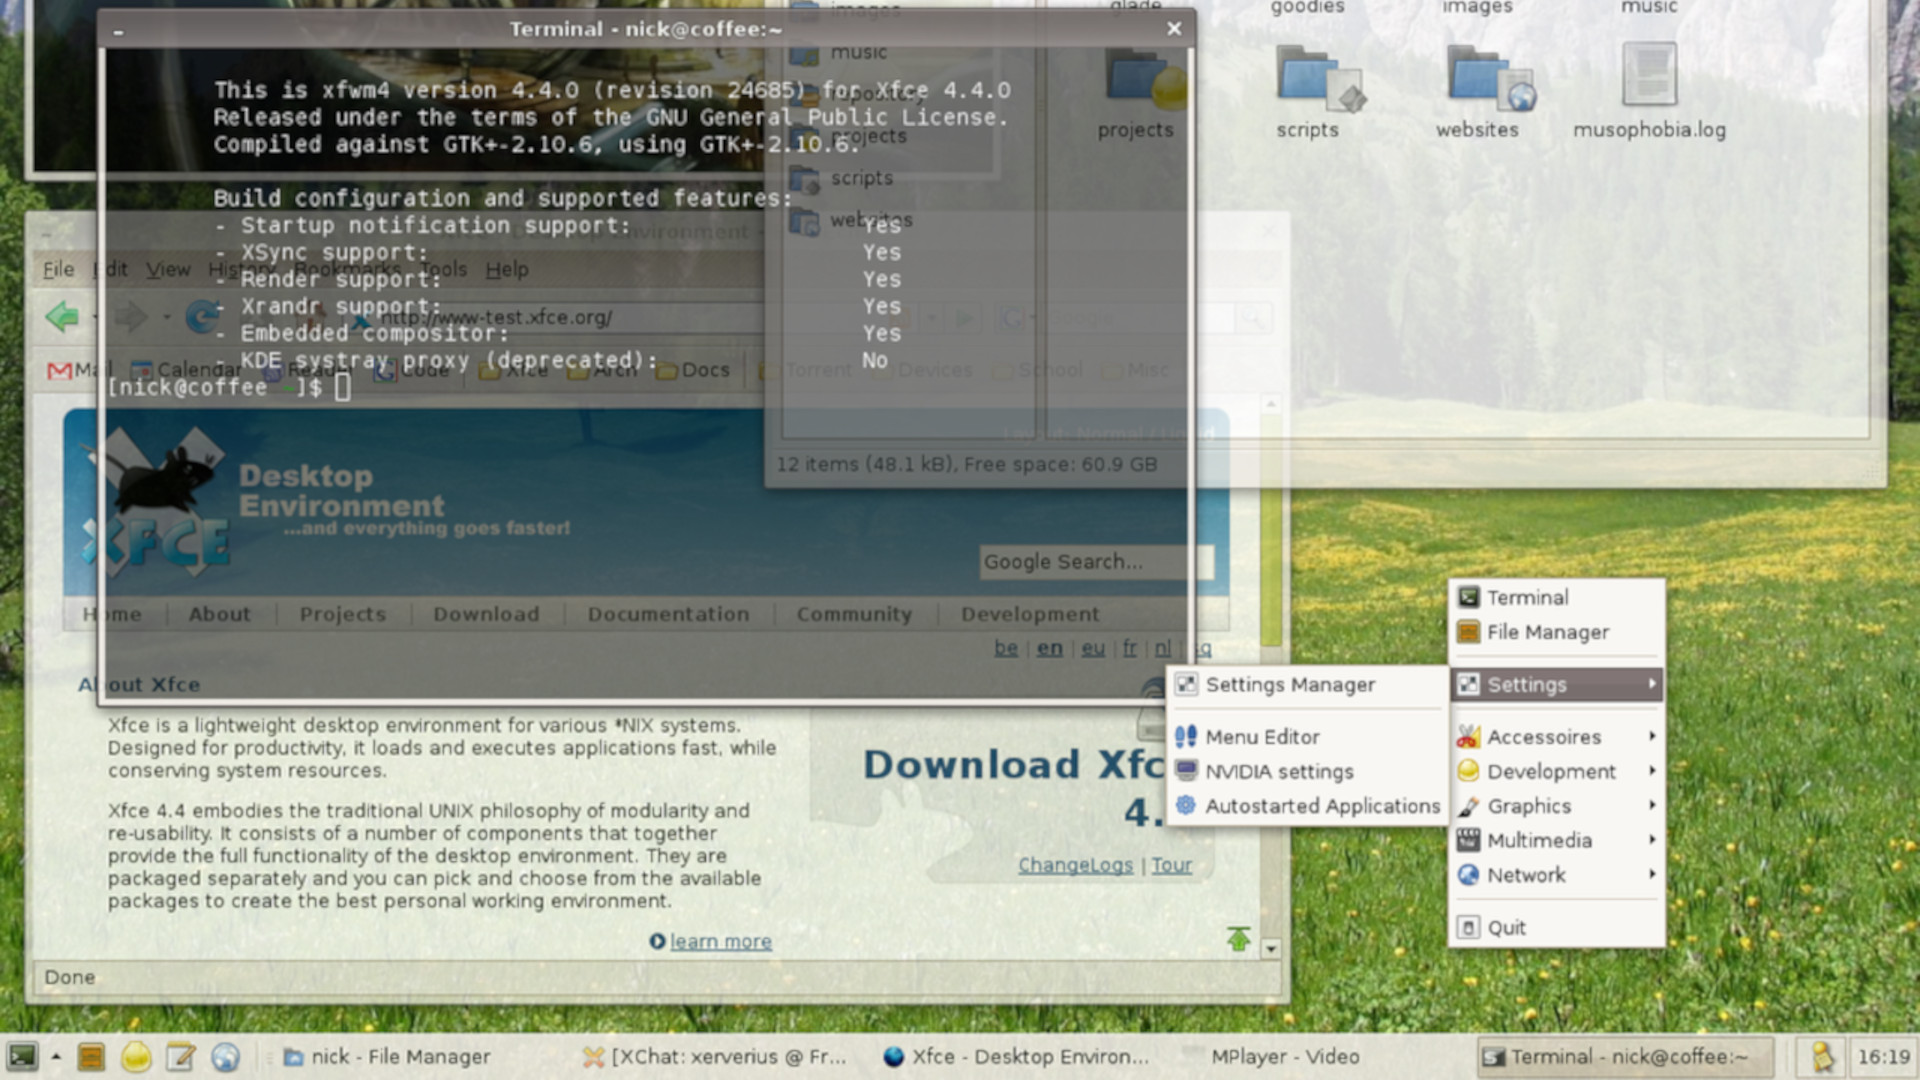1920x1080 pixels.
Task: Expand the Graphics submenu
Action: (1556, 806)
